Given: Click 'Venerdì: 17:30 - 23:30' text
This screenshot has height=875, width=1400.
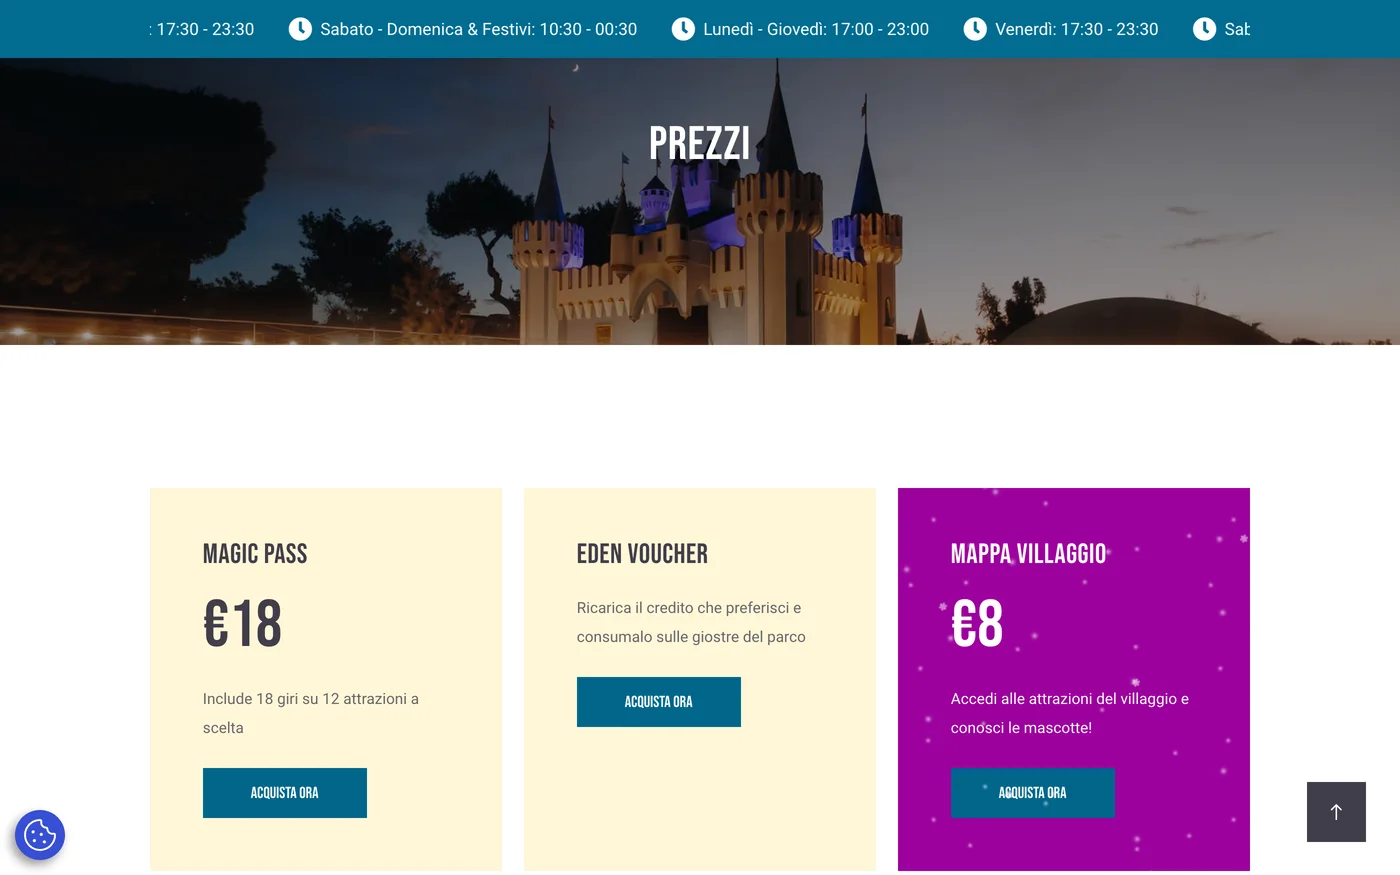Looking at the screenshot, I should [x=1077, y=29].
